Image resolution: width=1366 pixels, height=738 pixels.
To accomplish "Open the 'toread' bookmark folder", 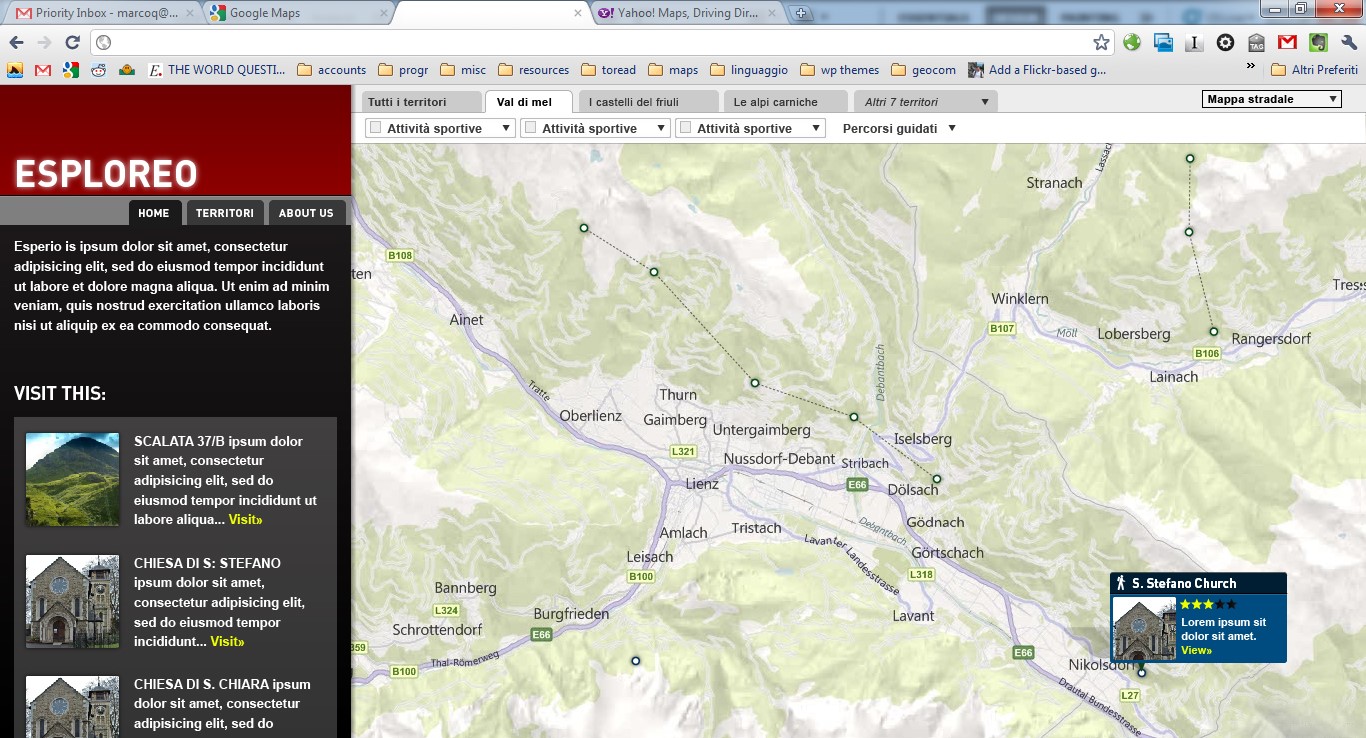I will click(x=608, y=70).
